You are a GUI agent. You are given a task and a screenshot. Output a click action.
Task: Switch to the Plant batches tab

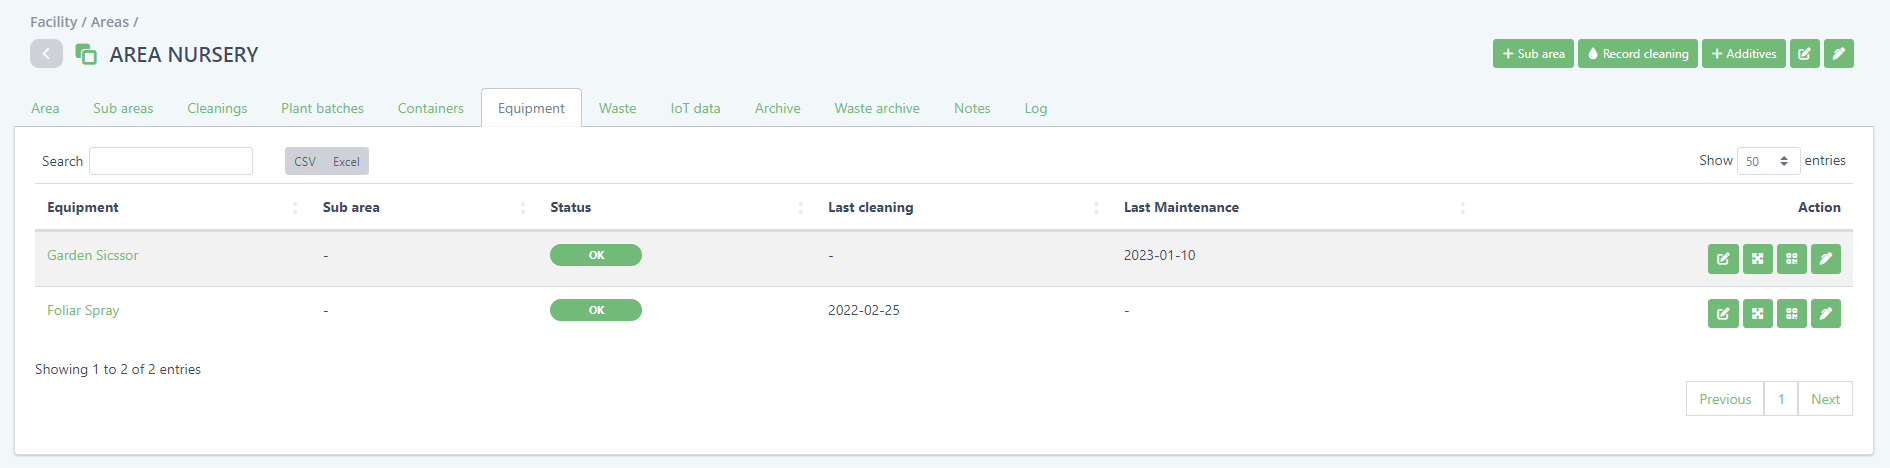pyautogui.click(x=322, y=108)
